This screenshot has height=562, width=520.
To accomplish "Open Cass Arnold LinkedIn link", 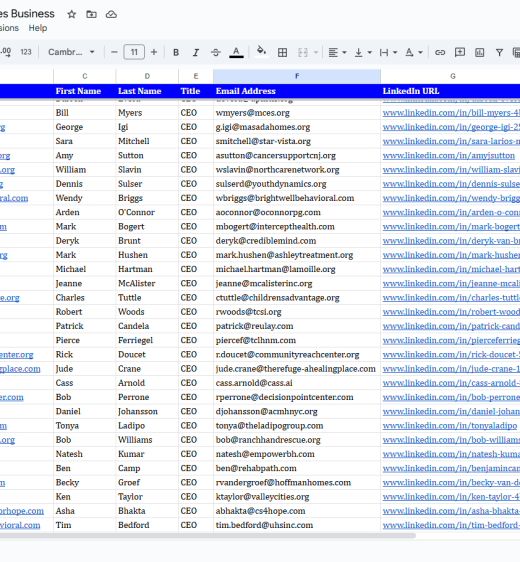I will pos(451,383).
